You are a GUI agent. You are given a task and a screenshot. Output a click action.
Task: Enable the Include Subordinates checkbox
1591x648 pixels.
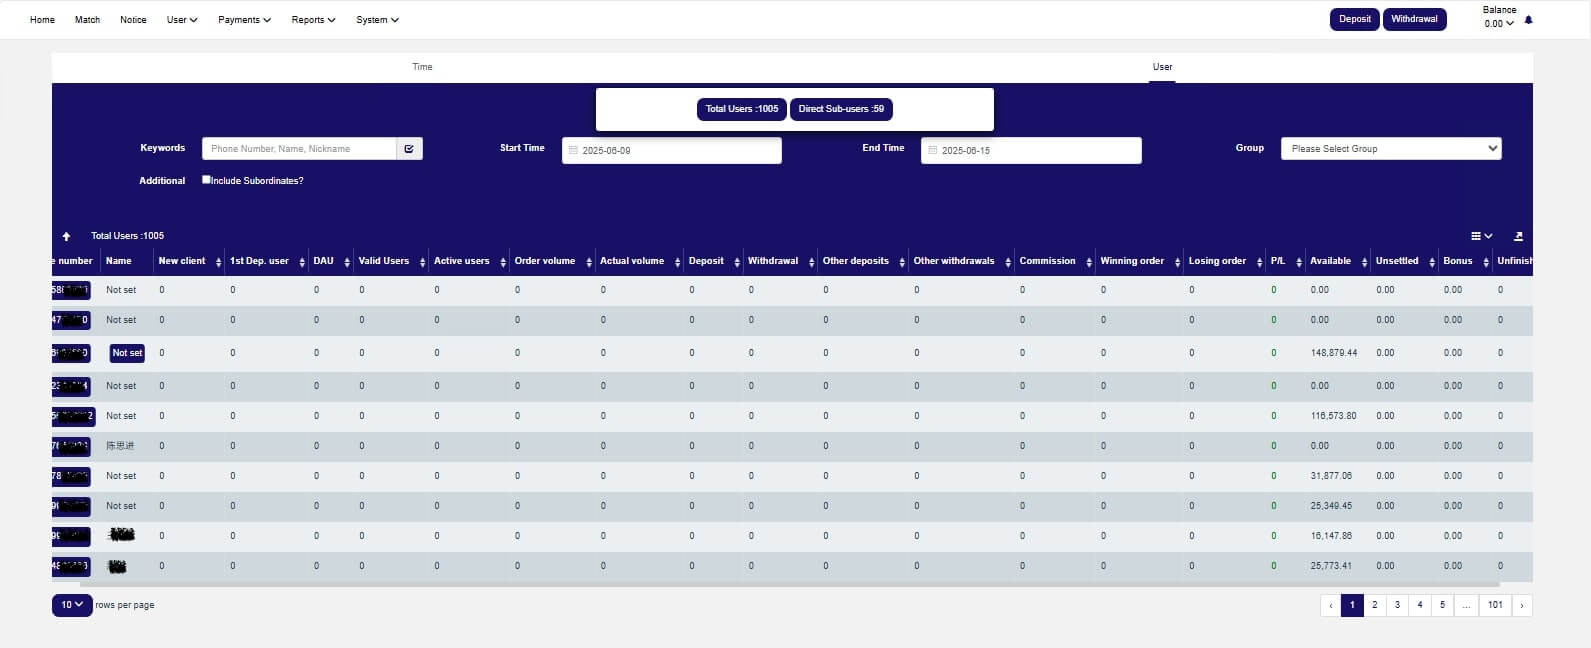[206, 180]
